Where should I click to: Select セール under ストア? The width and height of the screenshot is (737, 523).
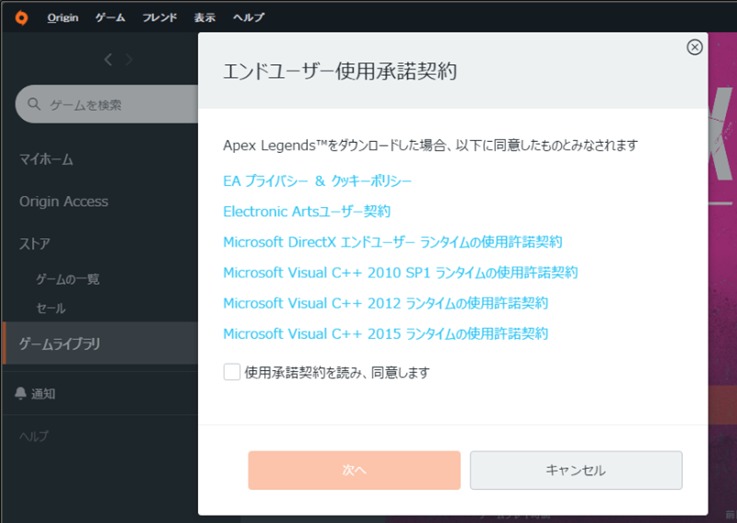coord(51,308)
